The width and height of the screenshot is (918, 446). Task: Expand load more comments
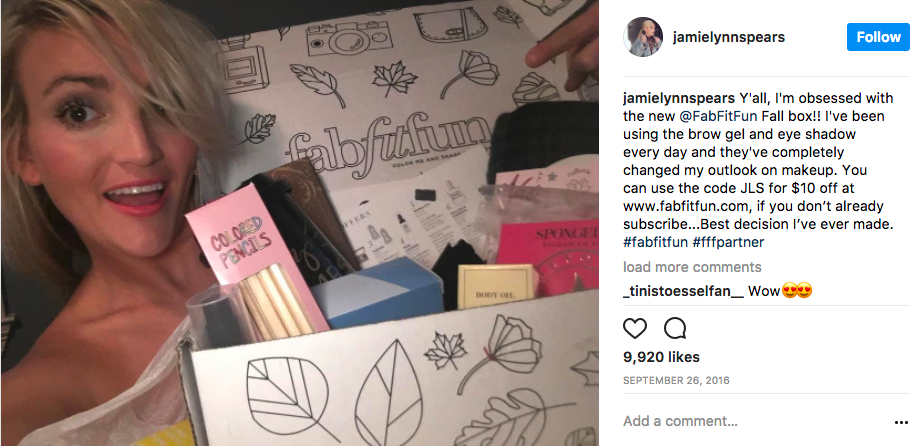(692, 267)
